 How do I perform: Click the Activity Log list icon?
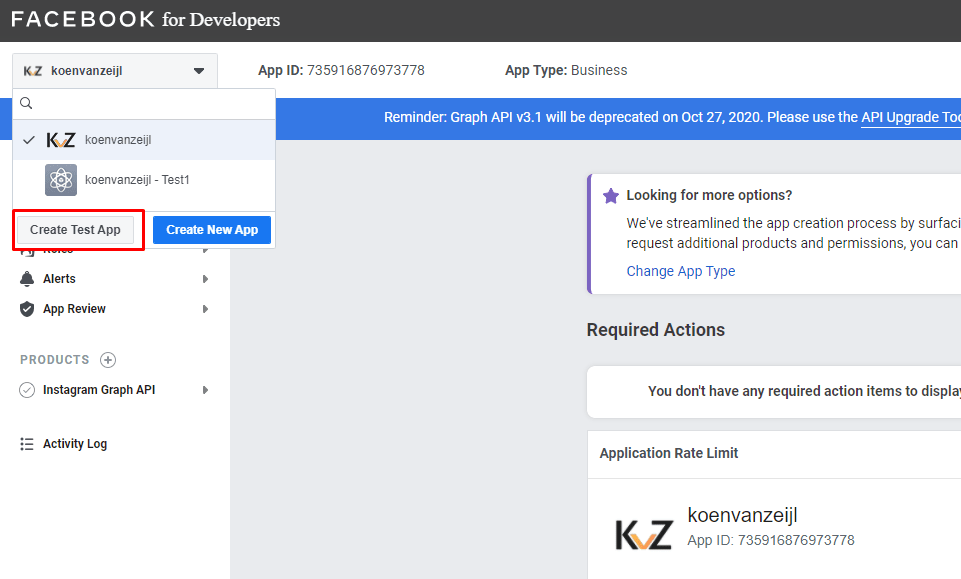[x=26, y=444]
